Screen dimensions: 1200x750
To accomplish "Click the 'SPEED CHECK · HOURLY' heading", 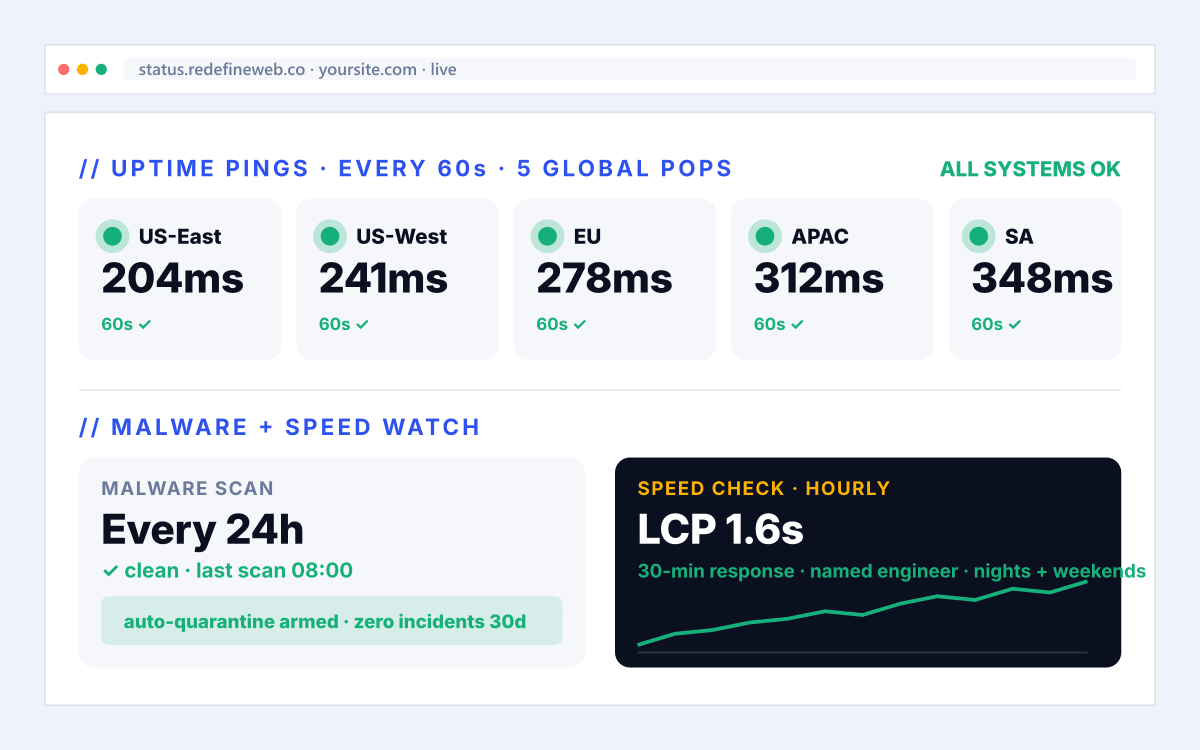I will click(x=764, y=489).
